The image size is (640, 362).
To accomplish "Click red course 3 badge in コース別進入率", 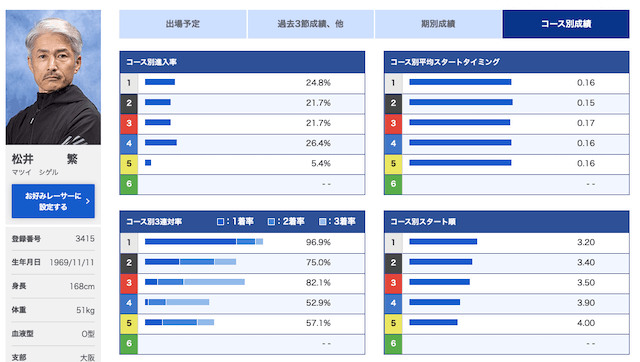I will pyautogui.click(x=129, y=123).
